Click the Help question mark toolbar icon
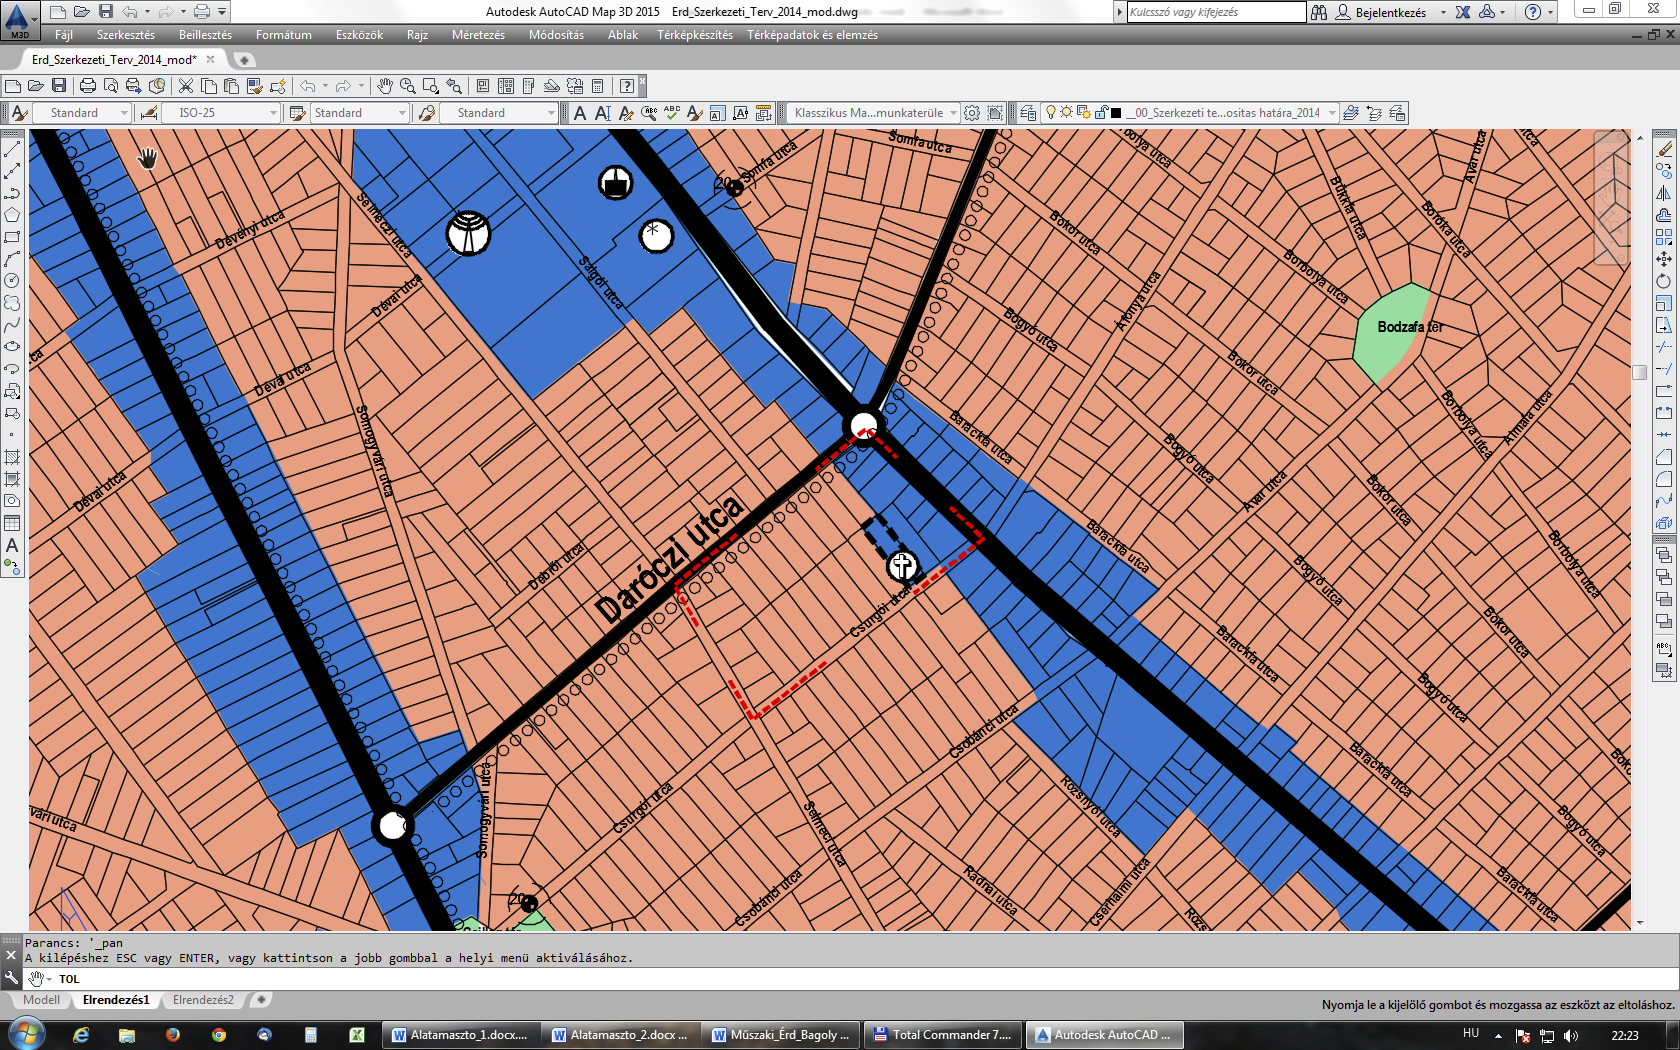Screen dimensions: 1680x1050 coord(627,86)
